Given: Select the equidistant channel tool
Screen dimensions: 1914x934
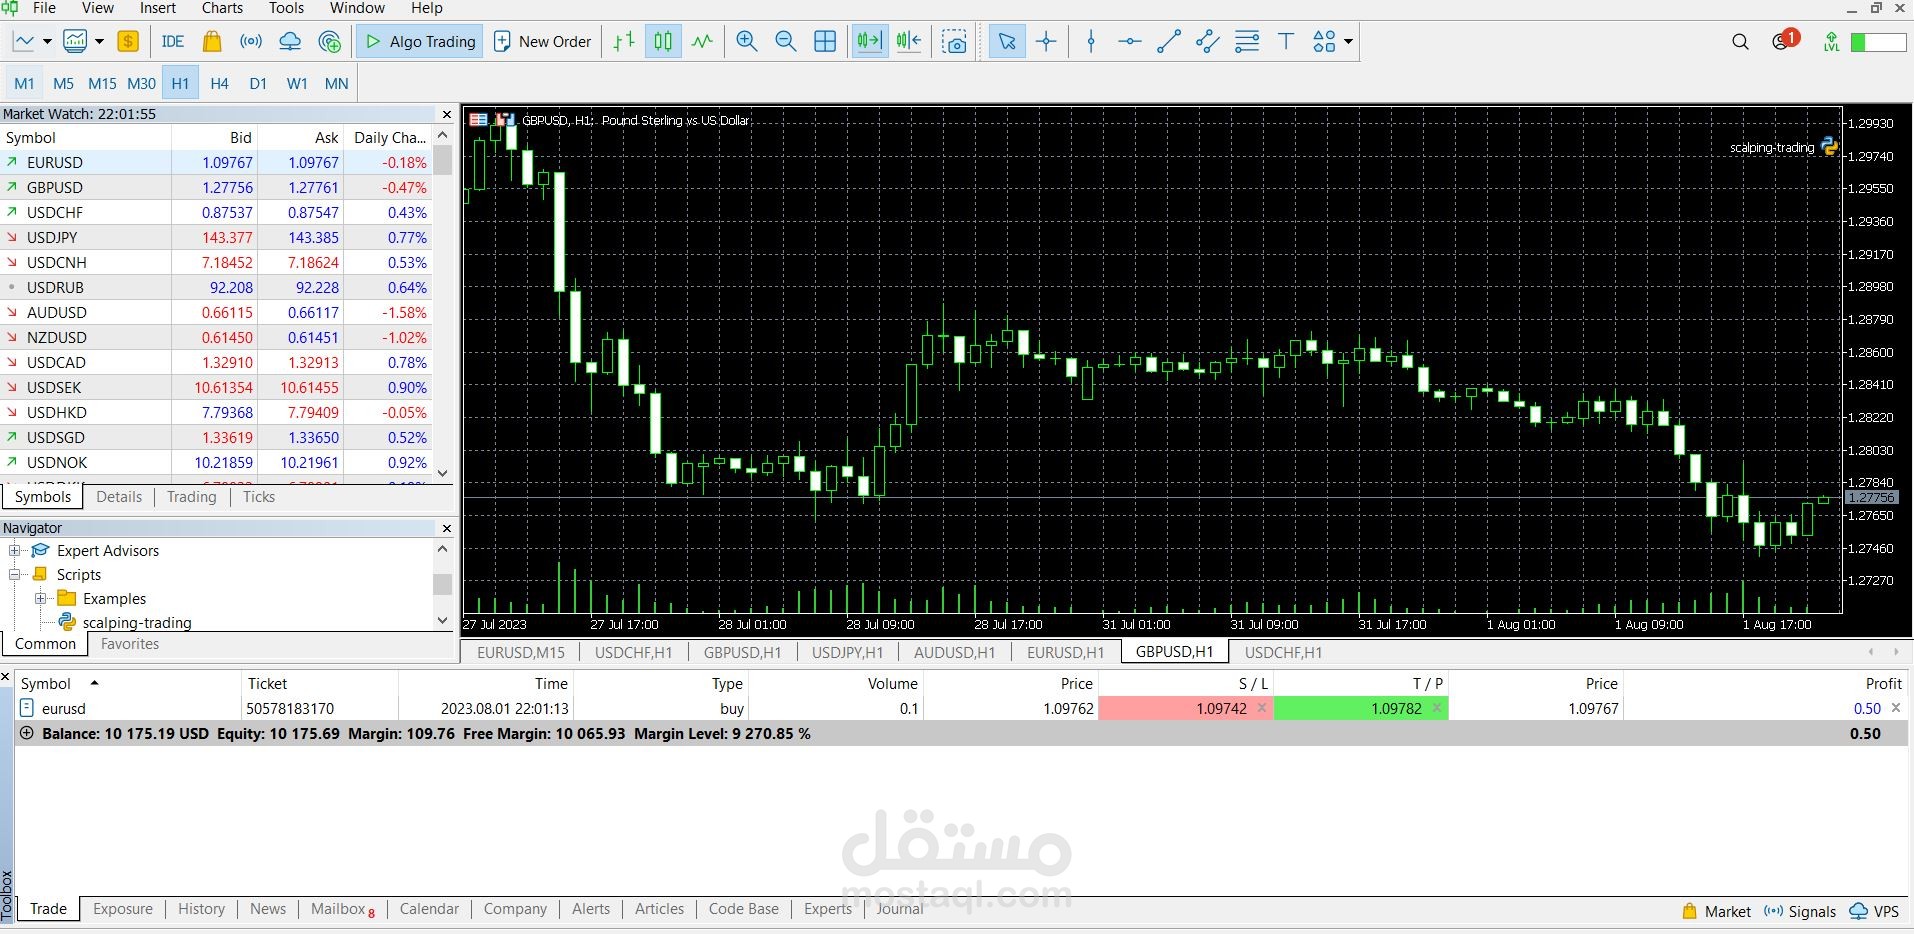Looking at the screenshot, I should (1208, 42).
